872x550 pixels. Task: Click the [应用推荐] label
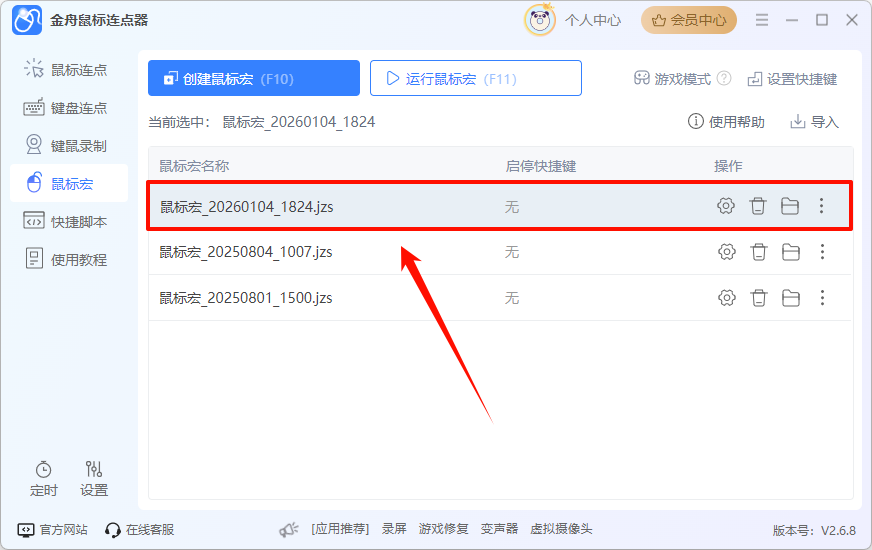(340, 529)
